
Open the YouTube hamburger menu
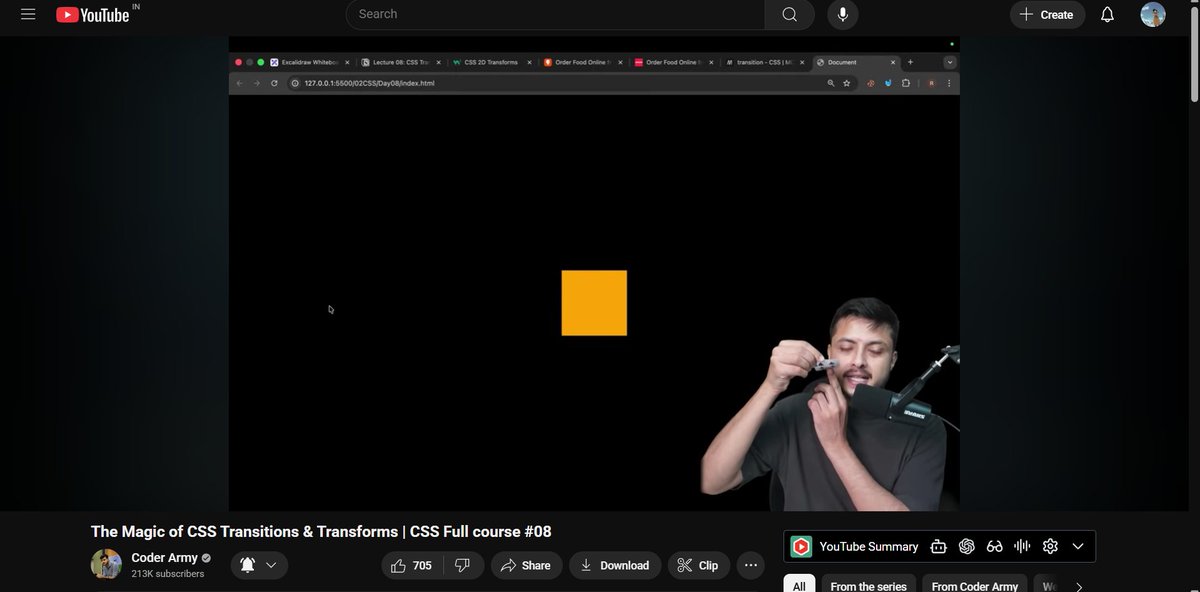[x=27, y=14]
